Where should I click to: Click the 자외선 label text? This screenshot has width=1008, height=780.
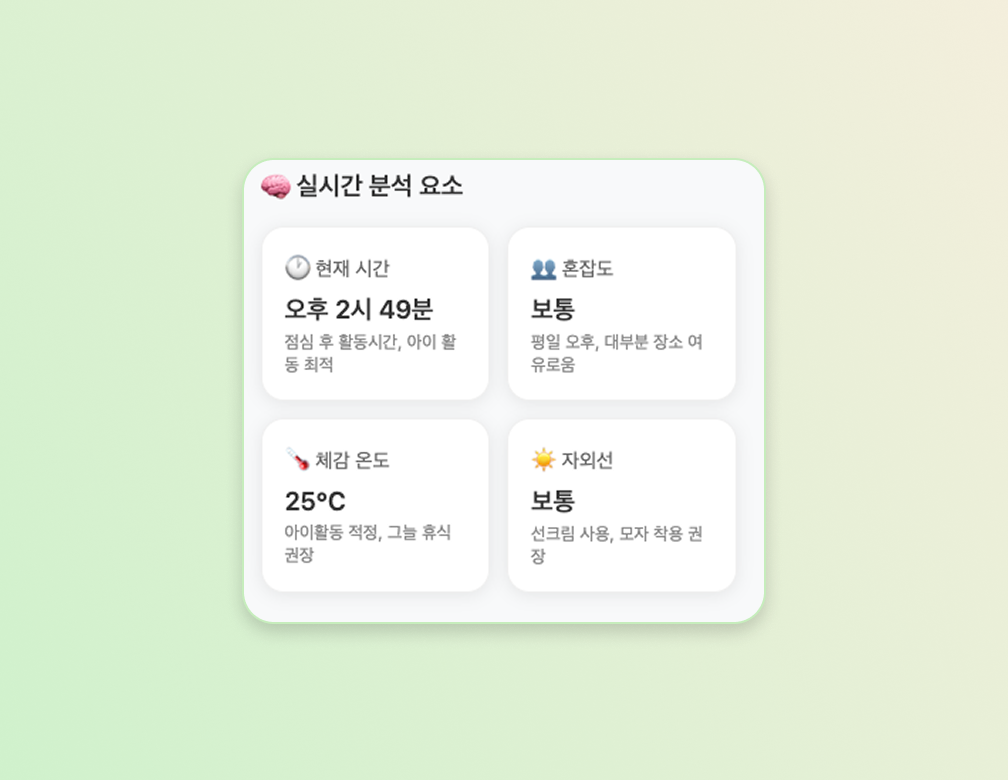[587, 460]
